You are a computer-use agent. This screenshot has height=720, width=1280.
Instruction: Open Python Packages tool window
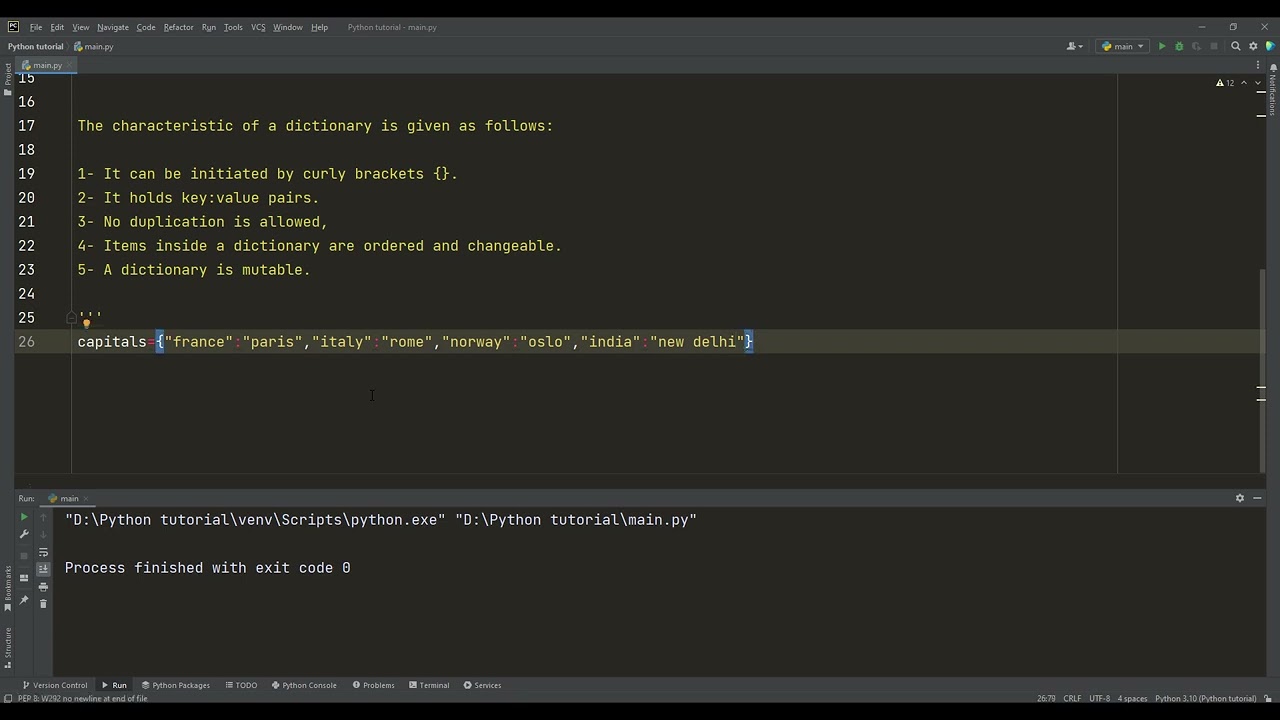pyautogui.click(x=175, y=685)
